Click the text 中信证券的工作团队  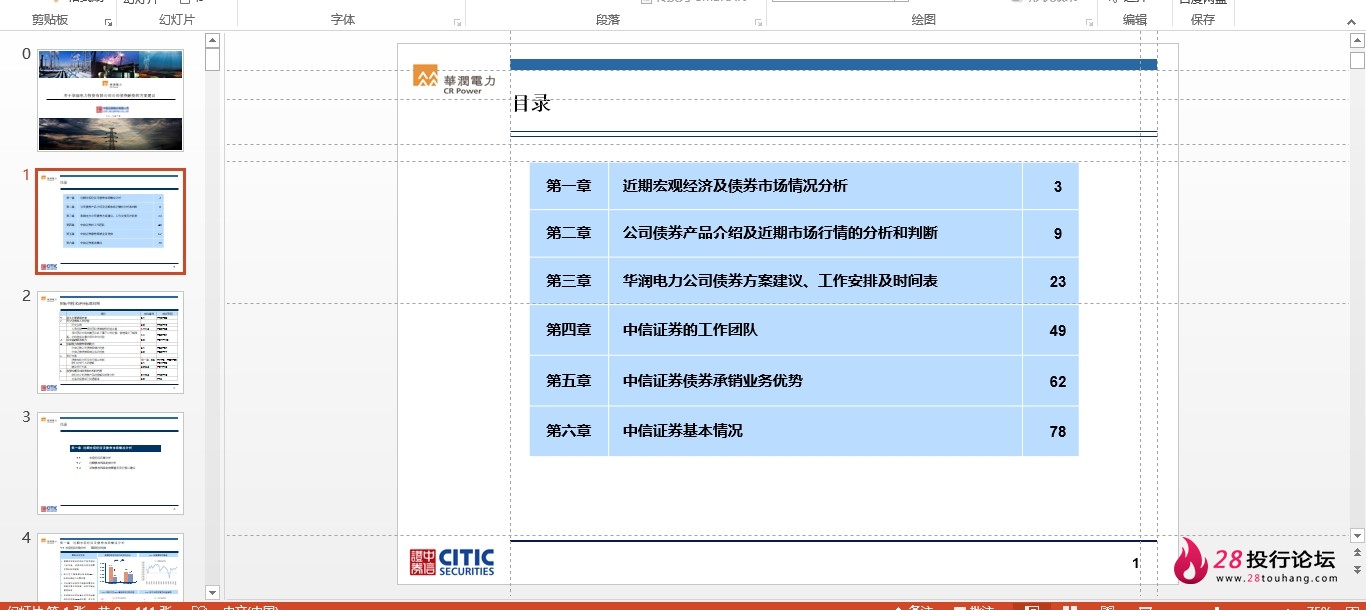click(x=690, y=330)
